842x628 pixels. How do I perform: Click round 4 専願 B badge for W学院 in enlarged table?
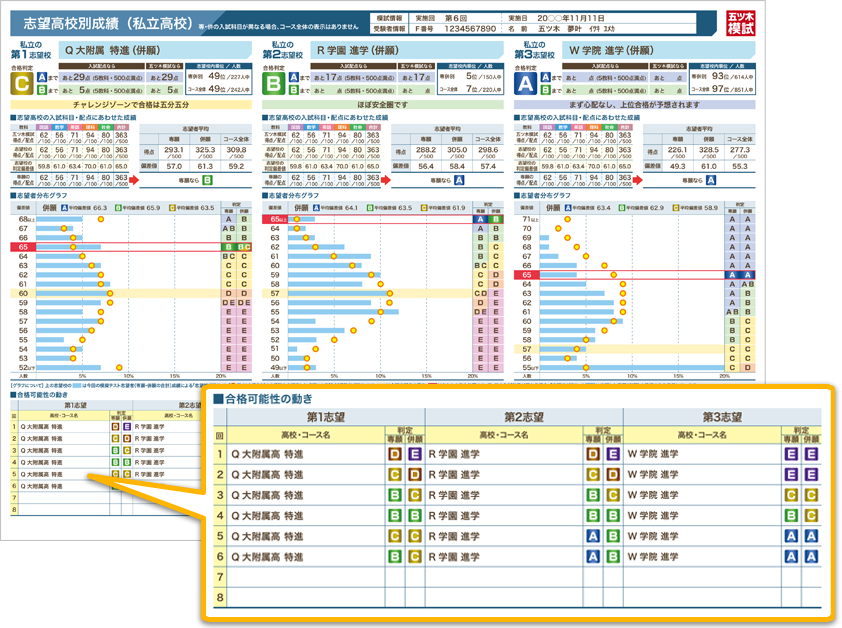pos(791,515)
